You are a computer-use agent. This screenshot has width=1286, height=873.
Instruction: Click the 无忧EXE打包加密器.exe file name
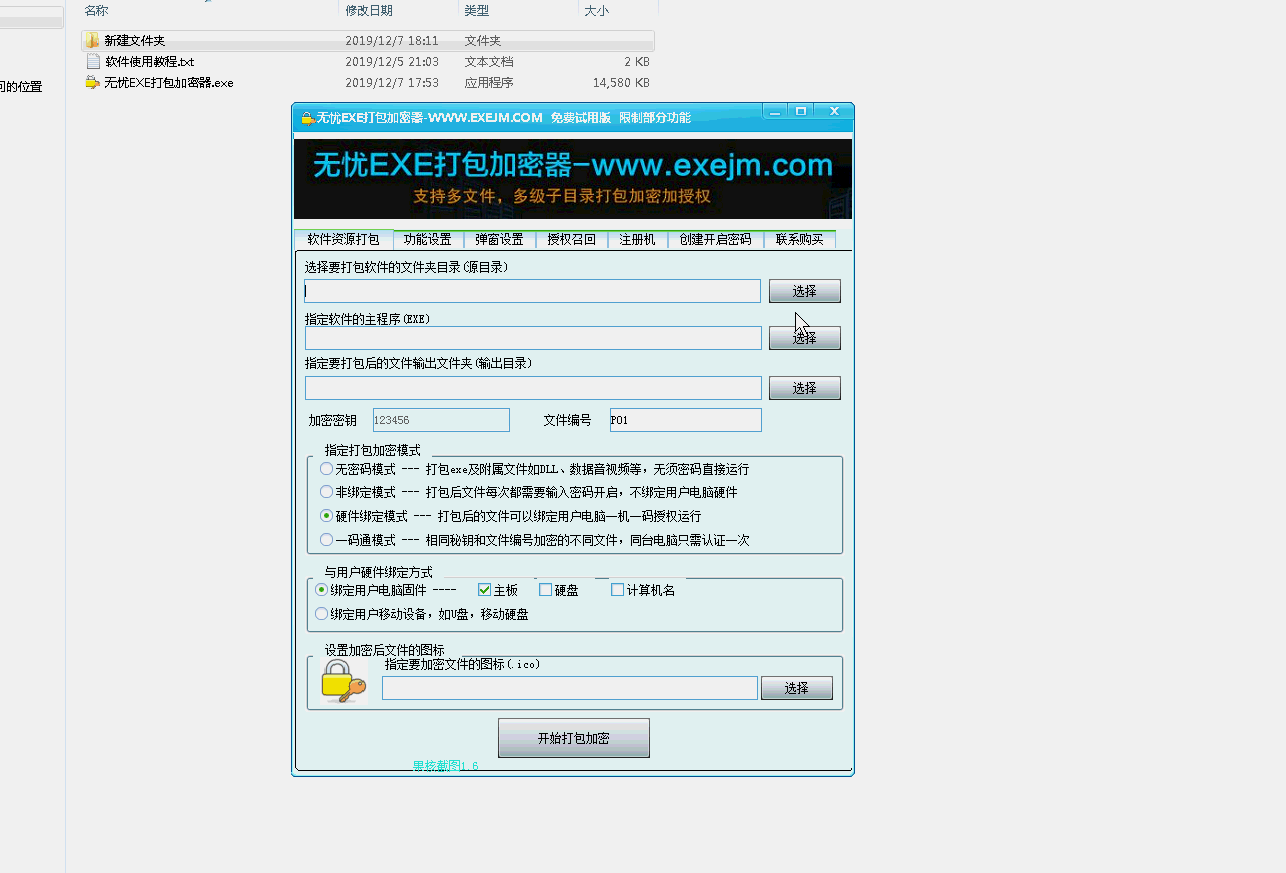pyautogui.click(x=169, y=83)
